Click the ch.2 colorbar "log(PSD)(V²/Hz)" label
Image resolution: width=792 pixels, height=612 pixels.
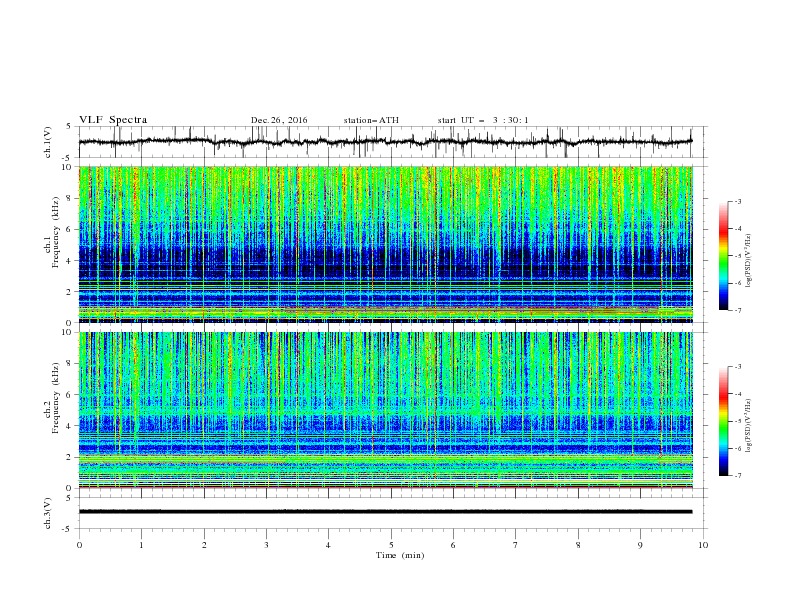(749, 426)
